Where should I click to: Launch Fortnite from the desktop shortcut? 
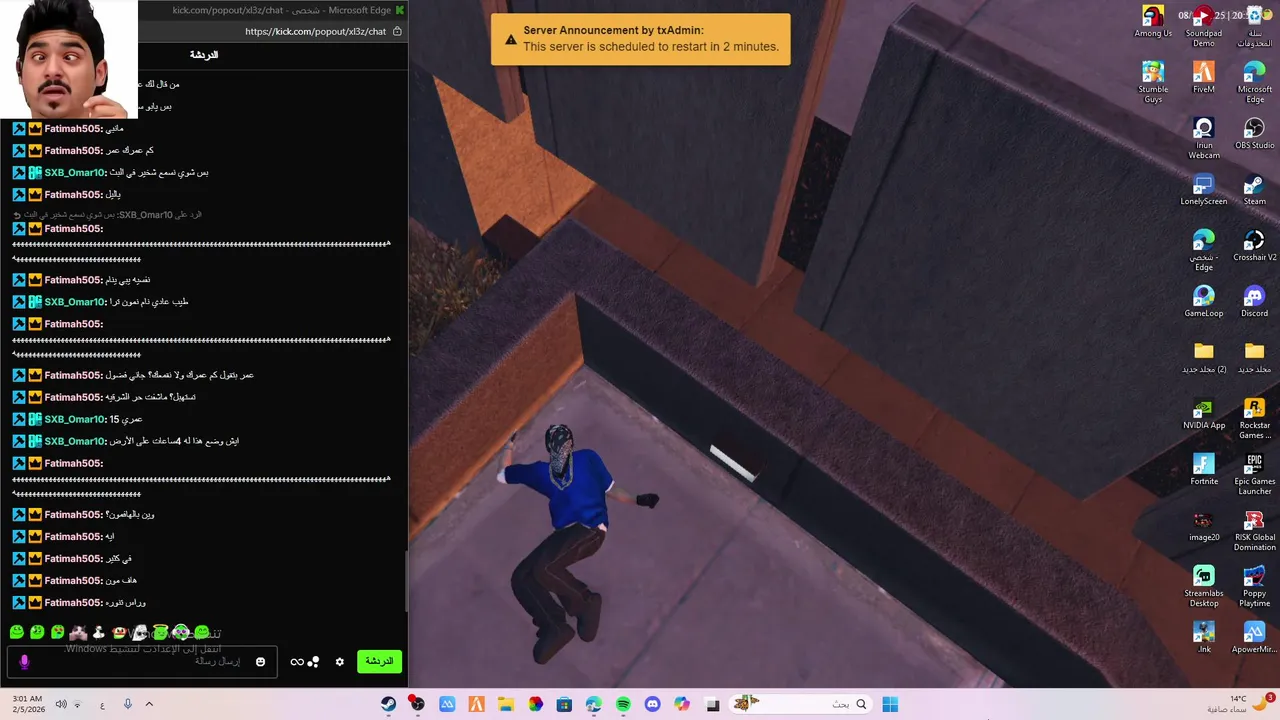pyautogui.click(x=1204, y=470)
